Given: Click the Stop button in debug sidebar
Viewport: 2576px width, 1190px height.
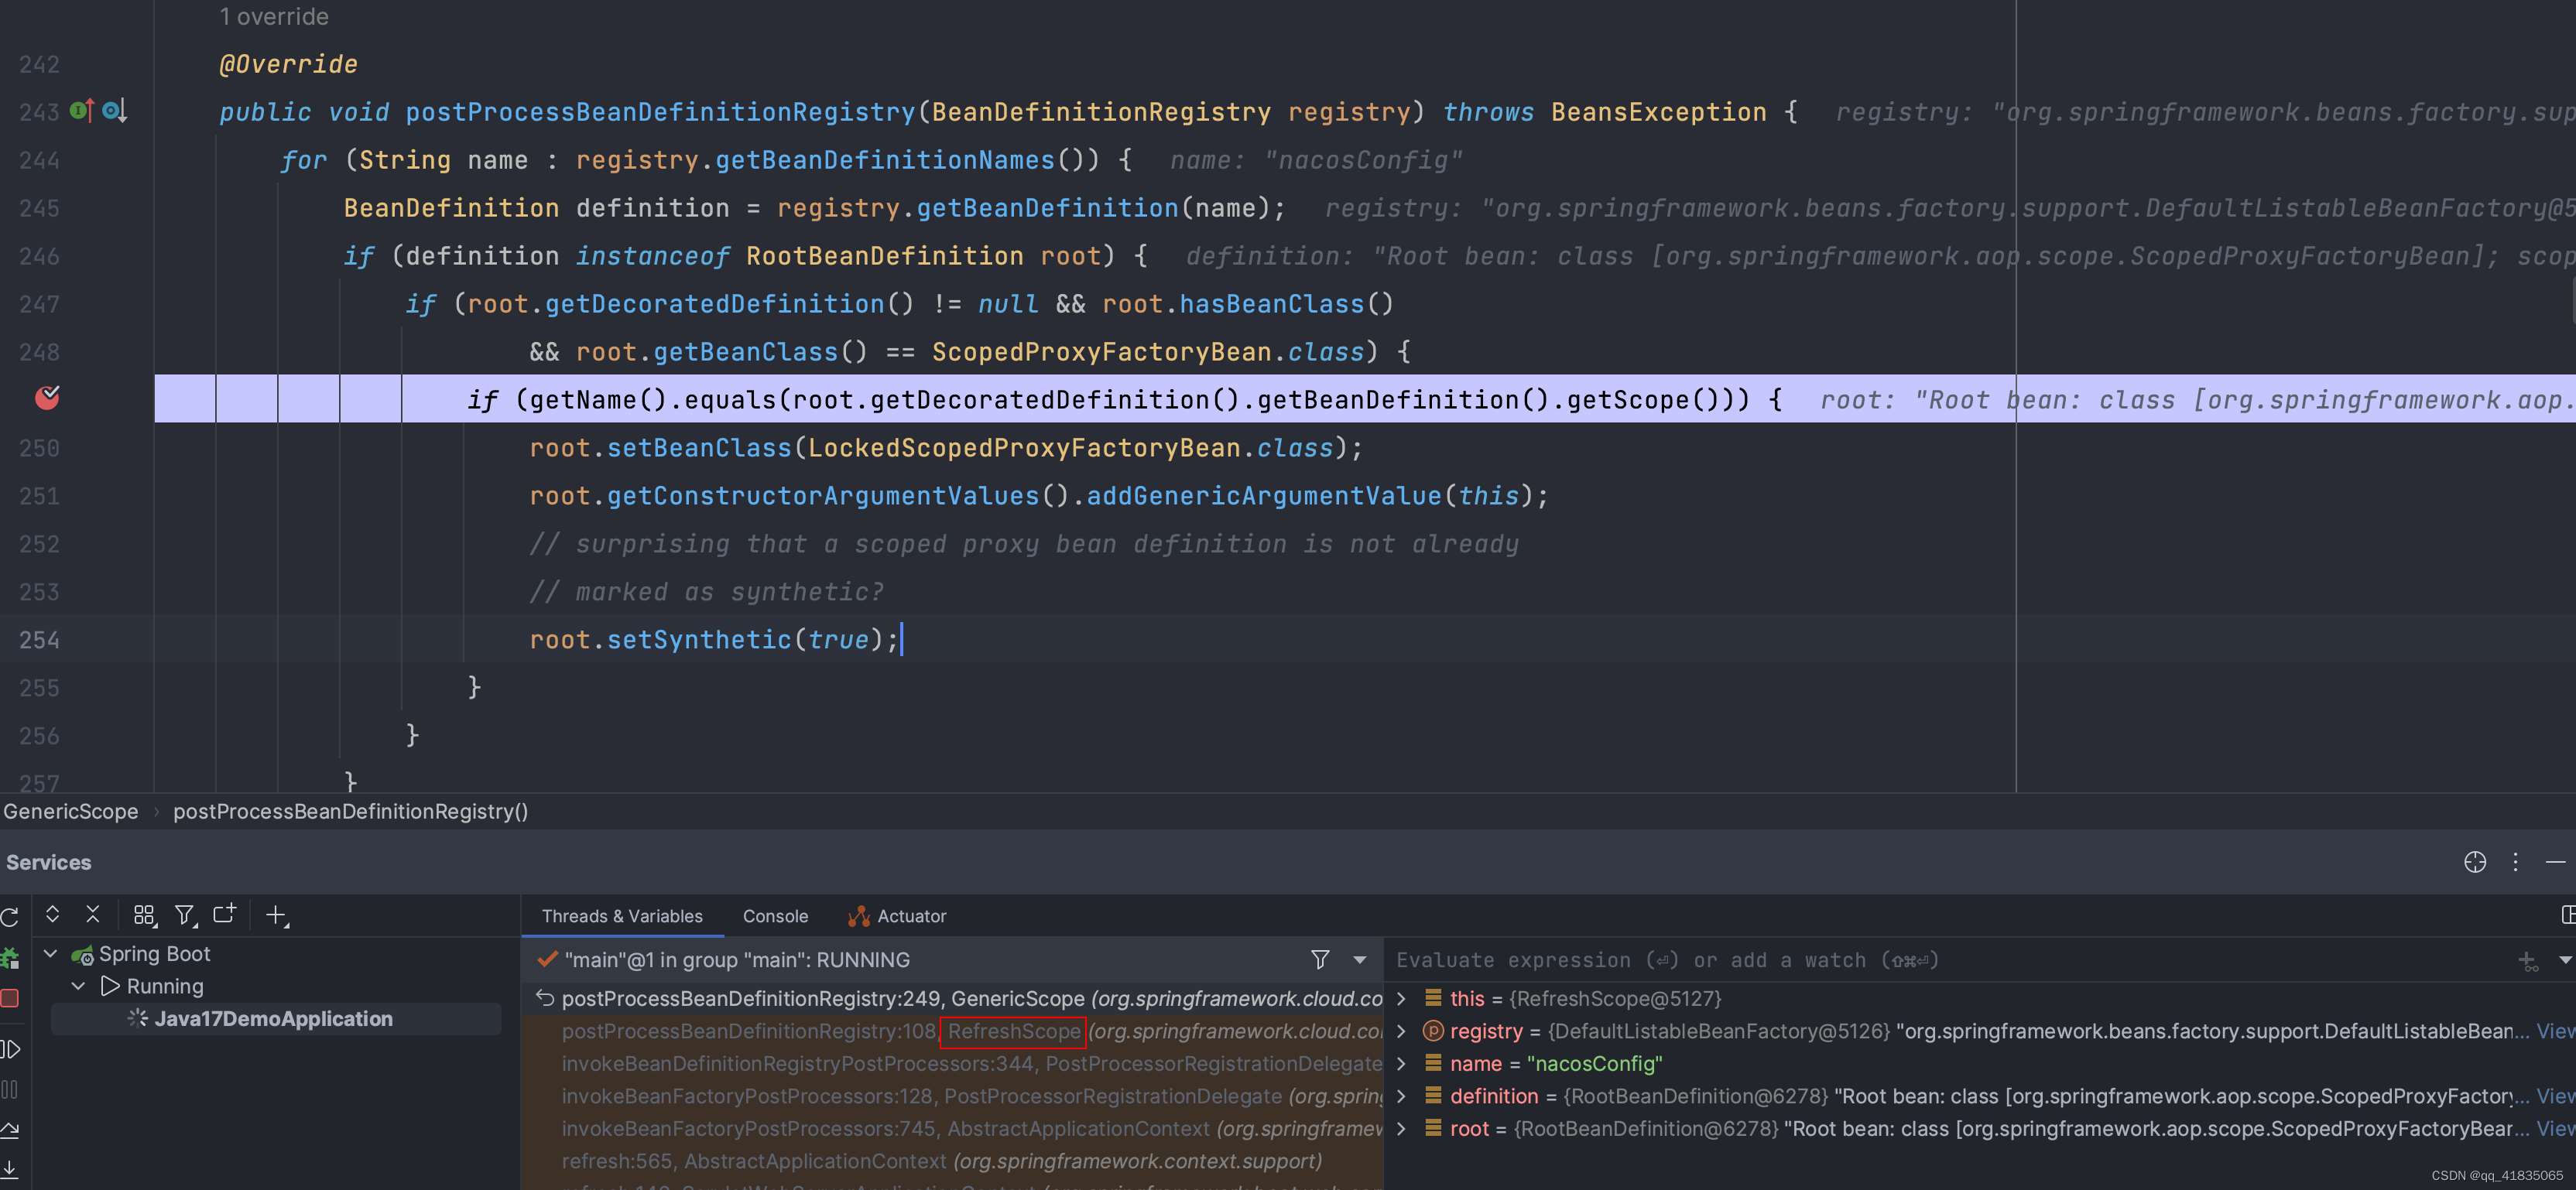Looking at the screenshot, I should pyautogui.click(x=10, y=998).
